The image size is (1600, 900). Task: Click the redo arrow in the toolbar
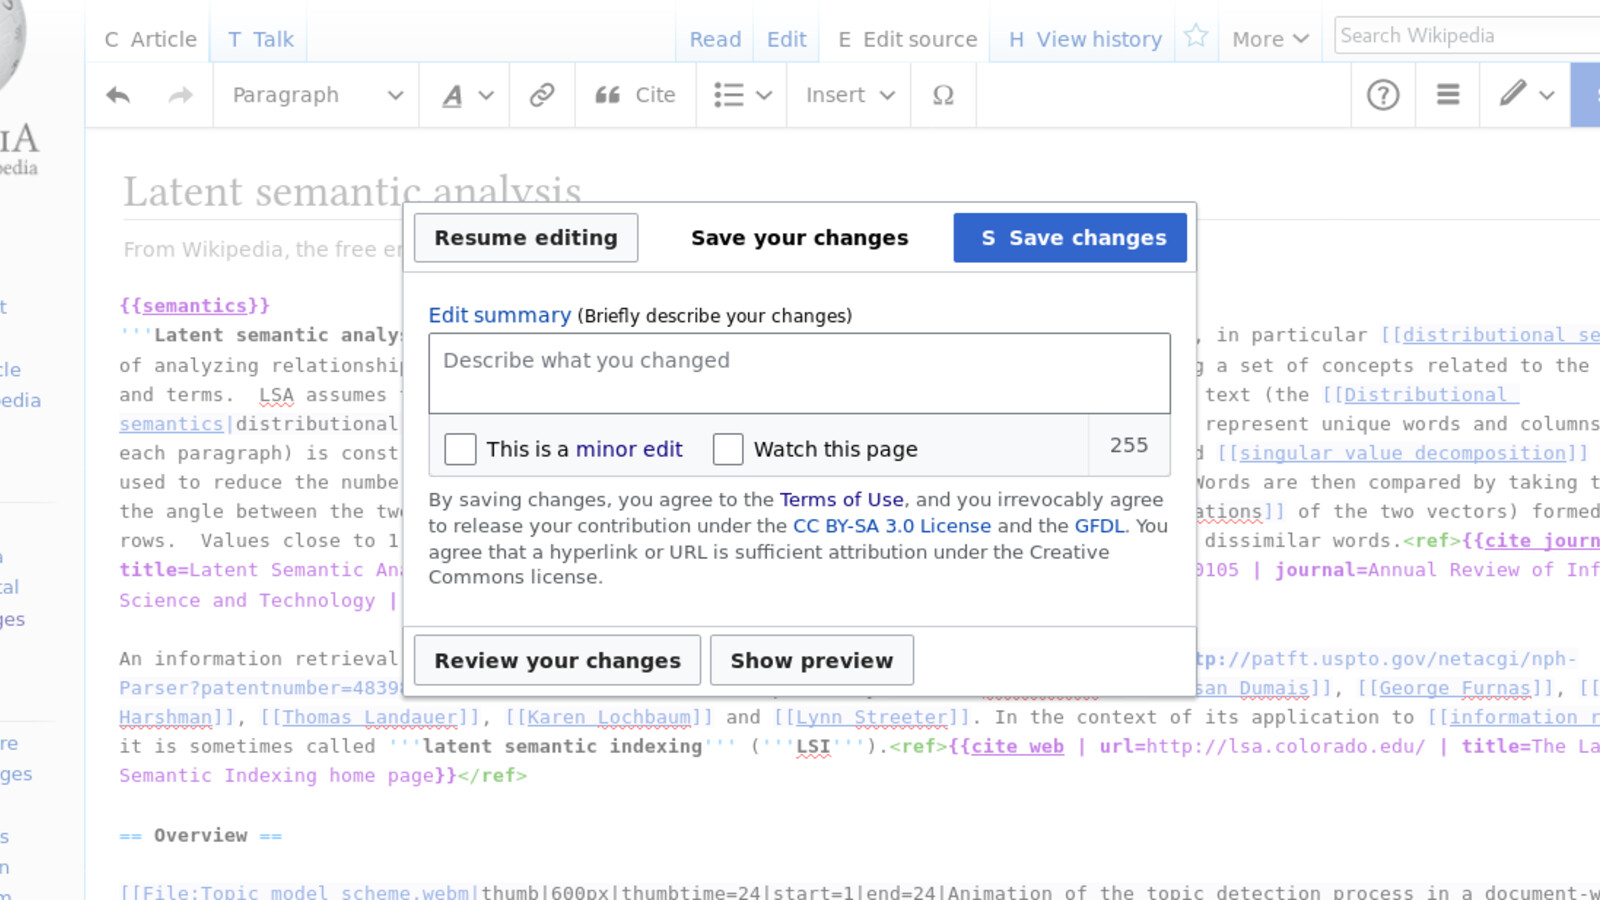coord(180,95)
